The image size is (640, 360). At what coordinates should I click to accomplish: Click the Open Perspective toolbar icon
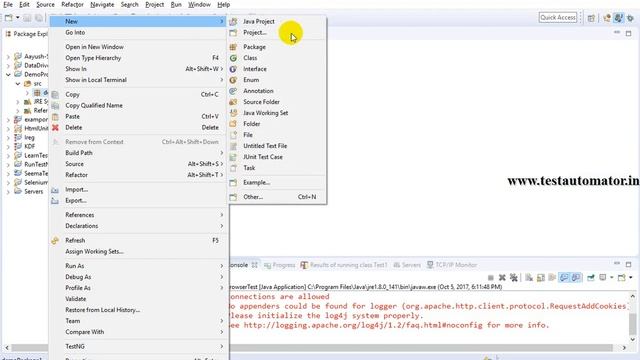pos(591,18)
